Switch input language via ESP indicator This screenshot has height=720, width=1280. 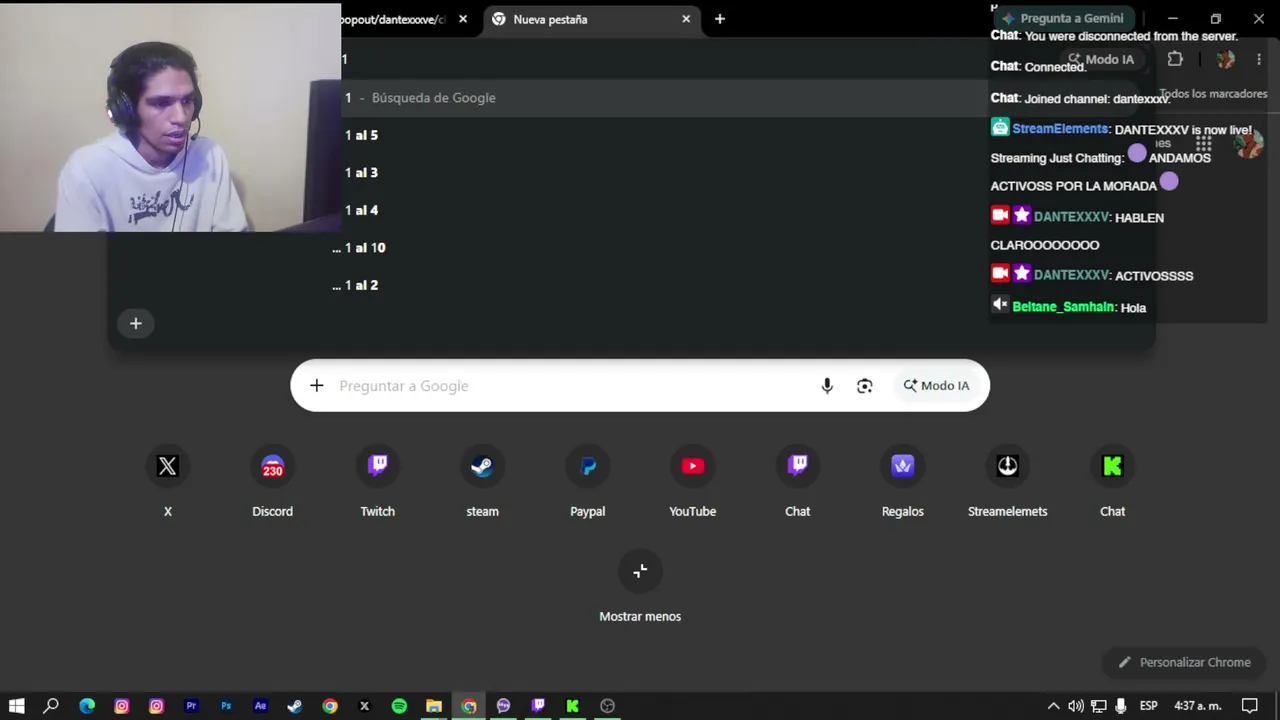pos(1149,706)
